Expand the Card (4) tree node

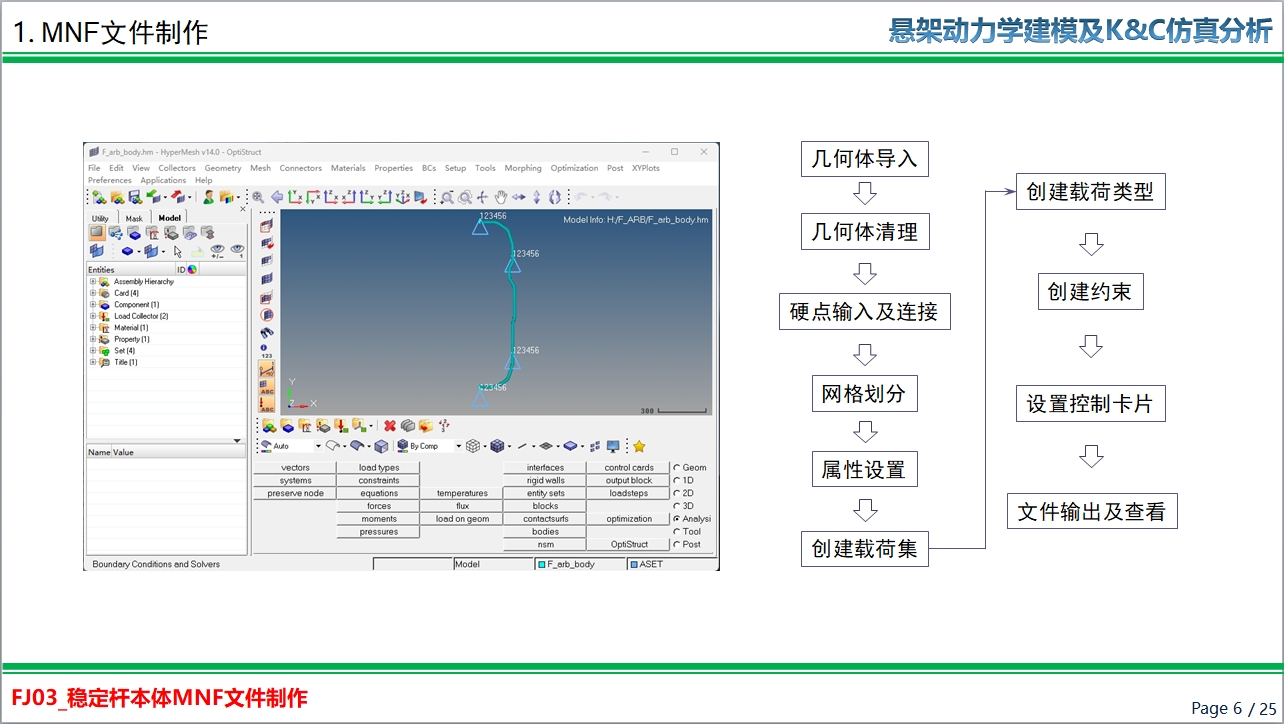coord(93,293)
